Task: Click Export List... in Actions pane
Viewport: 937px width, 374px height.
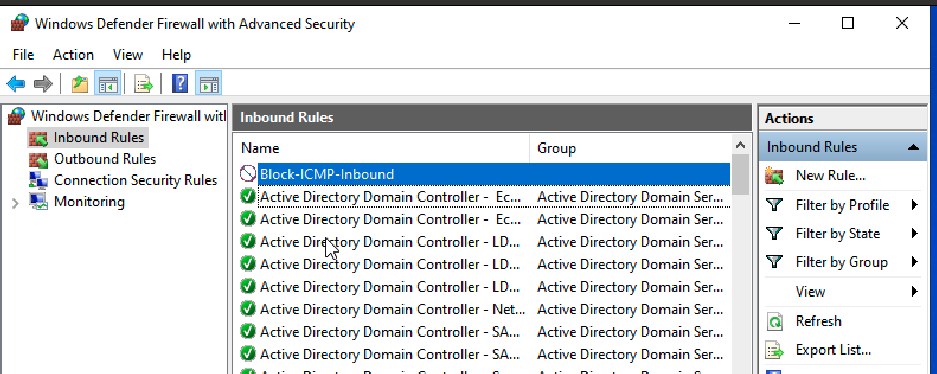Action: (x=833, y=350)
